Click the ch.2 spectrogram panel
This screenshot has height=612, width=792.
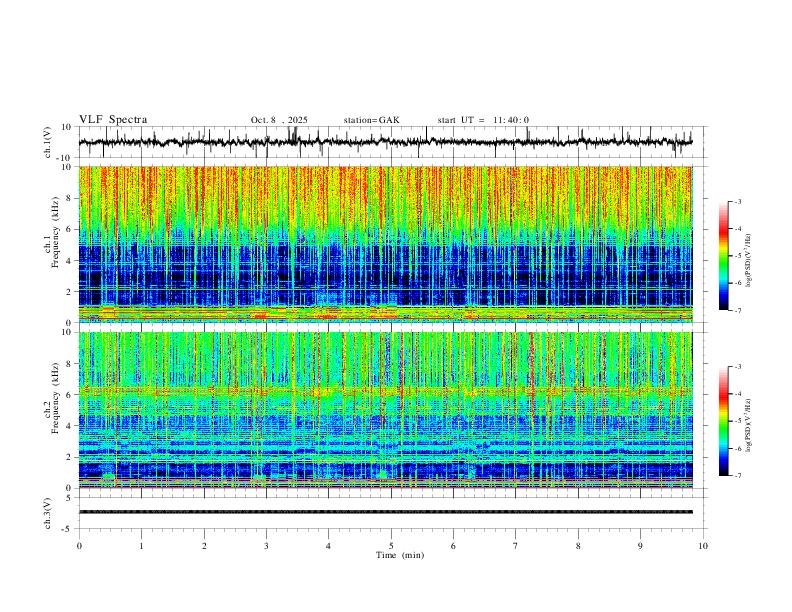[x=385, y=410]
